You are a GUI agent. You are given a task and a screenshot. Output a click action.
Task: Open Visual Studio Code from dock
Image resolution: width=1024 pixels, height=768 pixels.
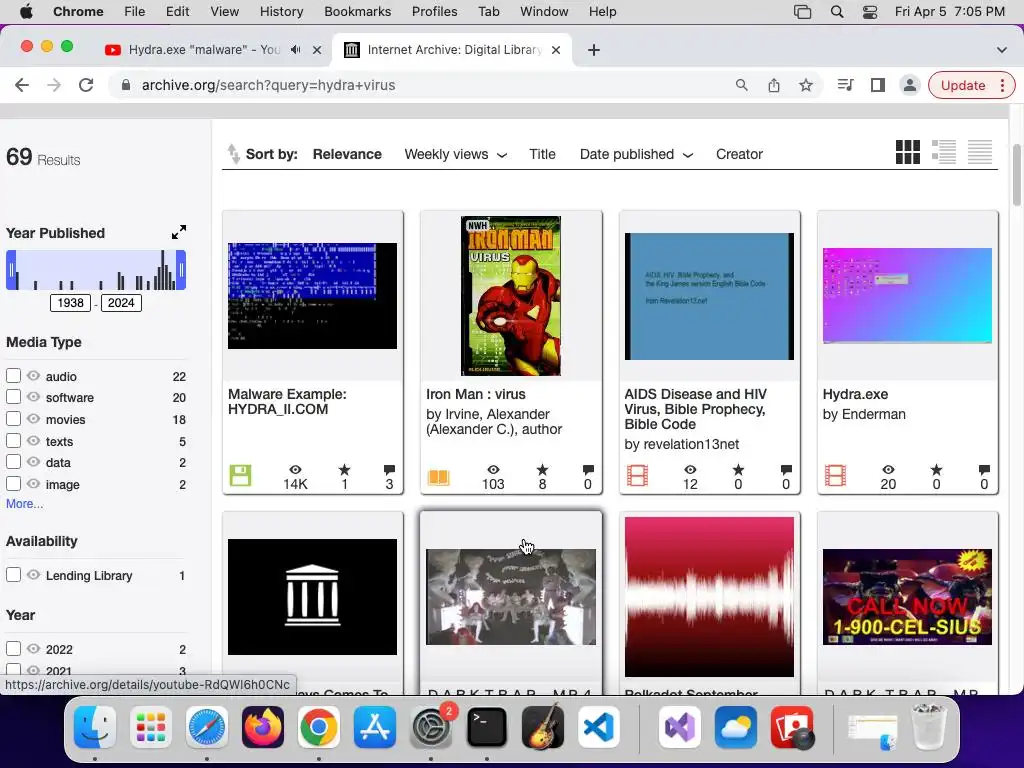point(598,726)
